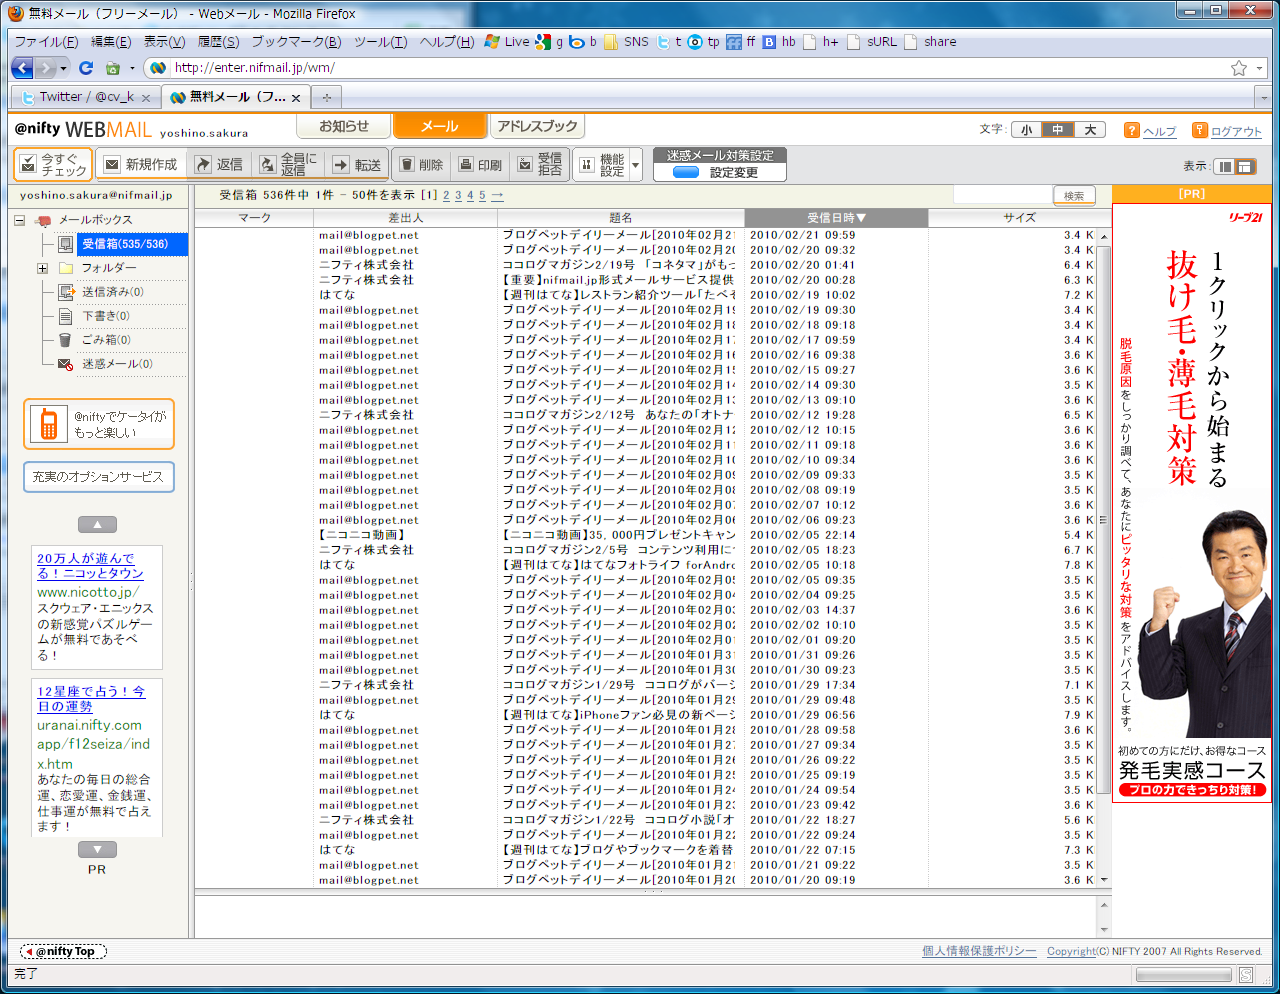
Task: Sort mail list by 題名 column
Action: coord(620,218)
